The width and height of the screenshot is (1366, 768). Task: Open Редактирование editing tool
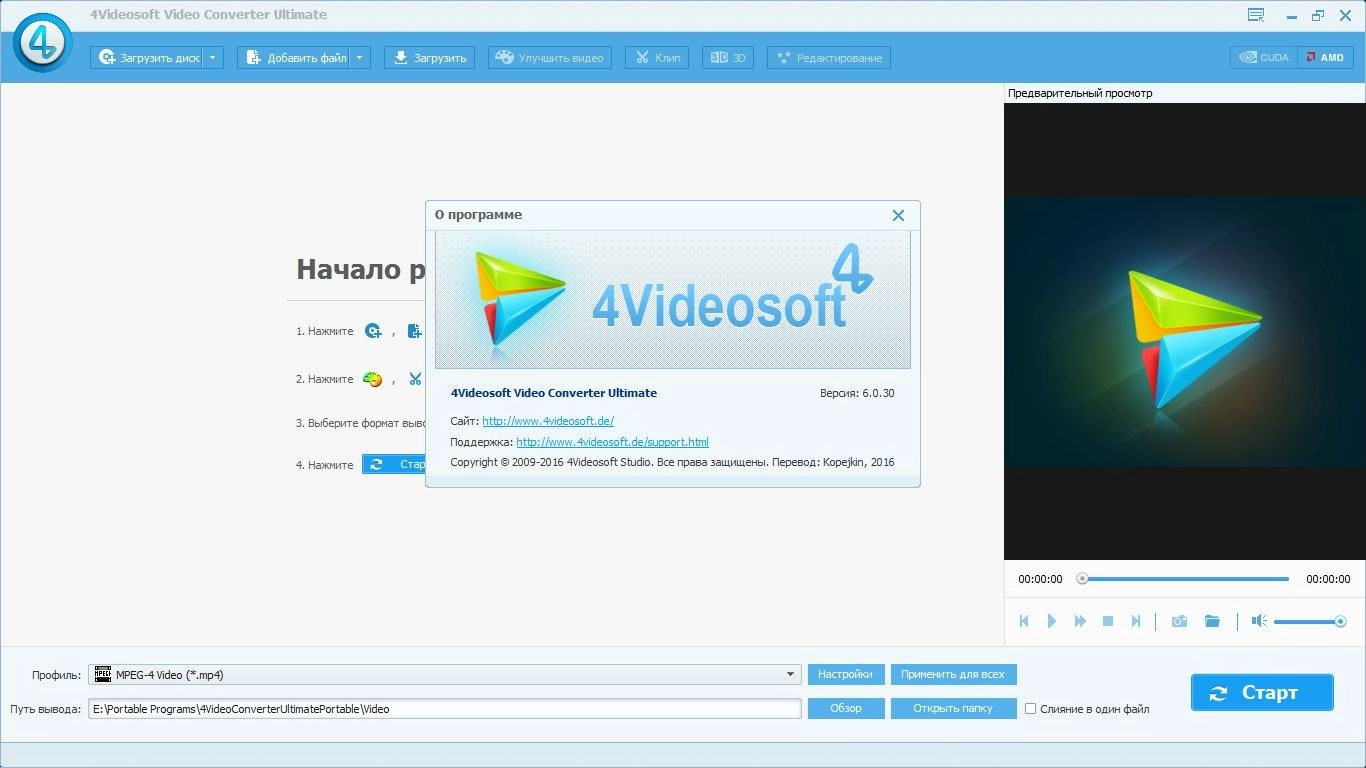828,58
